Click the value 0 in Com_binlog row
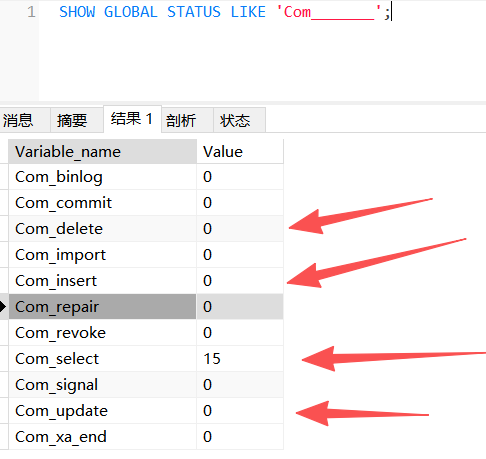Image resolution: width=486 pixels, height=459 pixels. pos(240,177)
